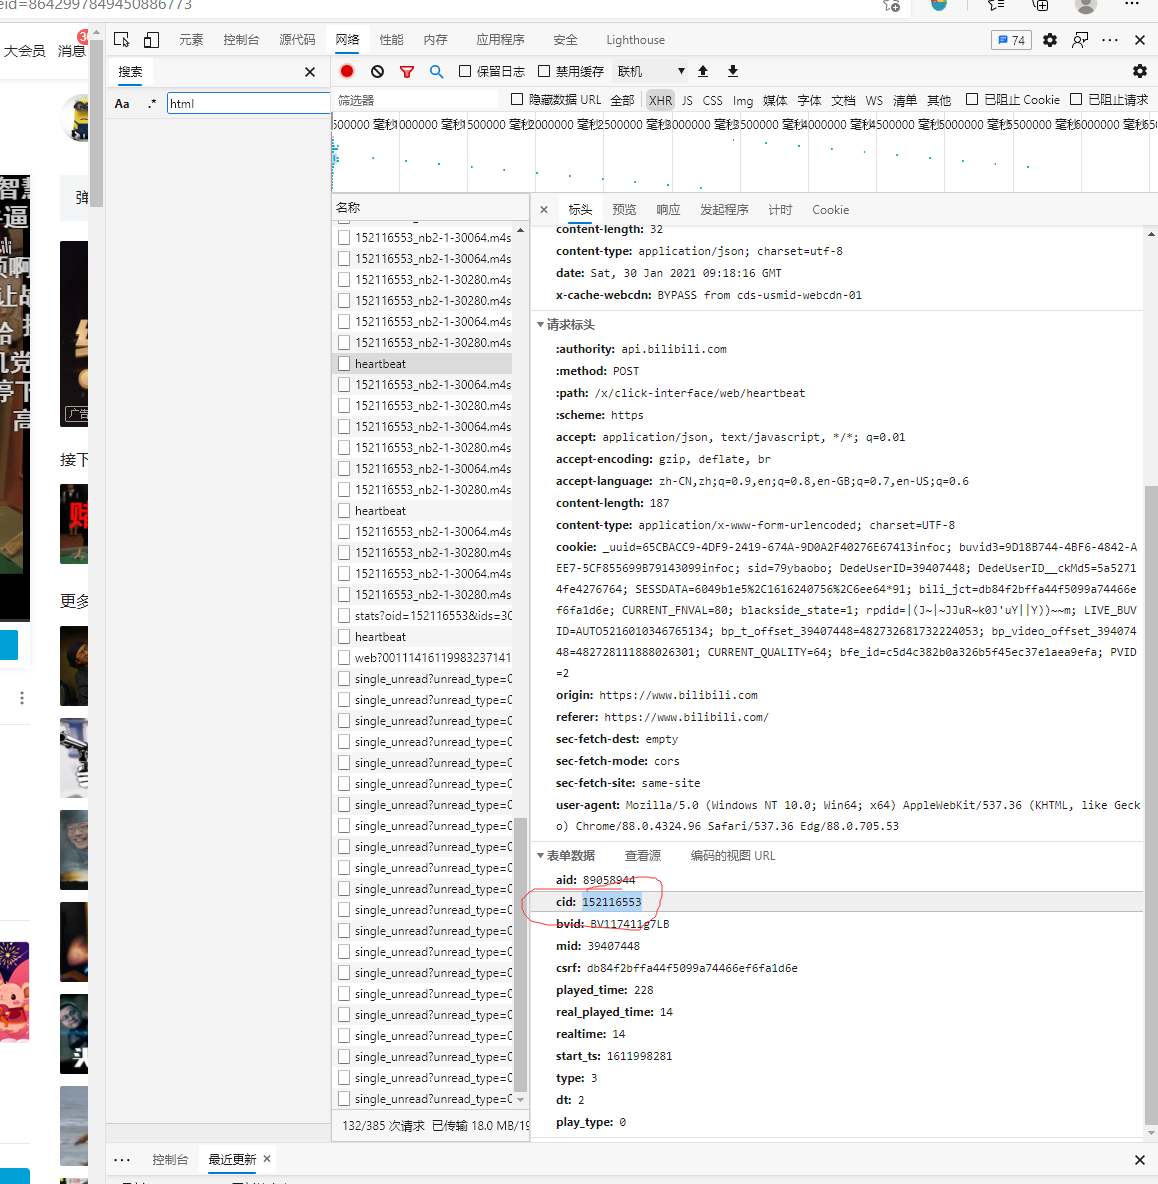Click the search input containing html
Screen dimensions: 1158x1184
click(x=248, y=103)
